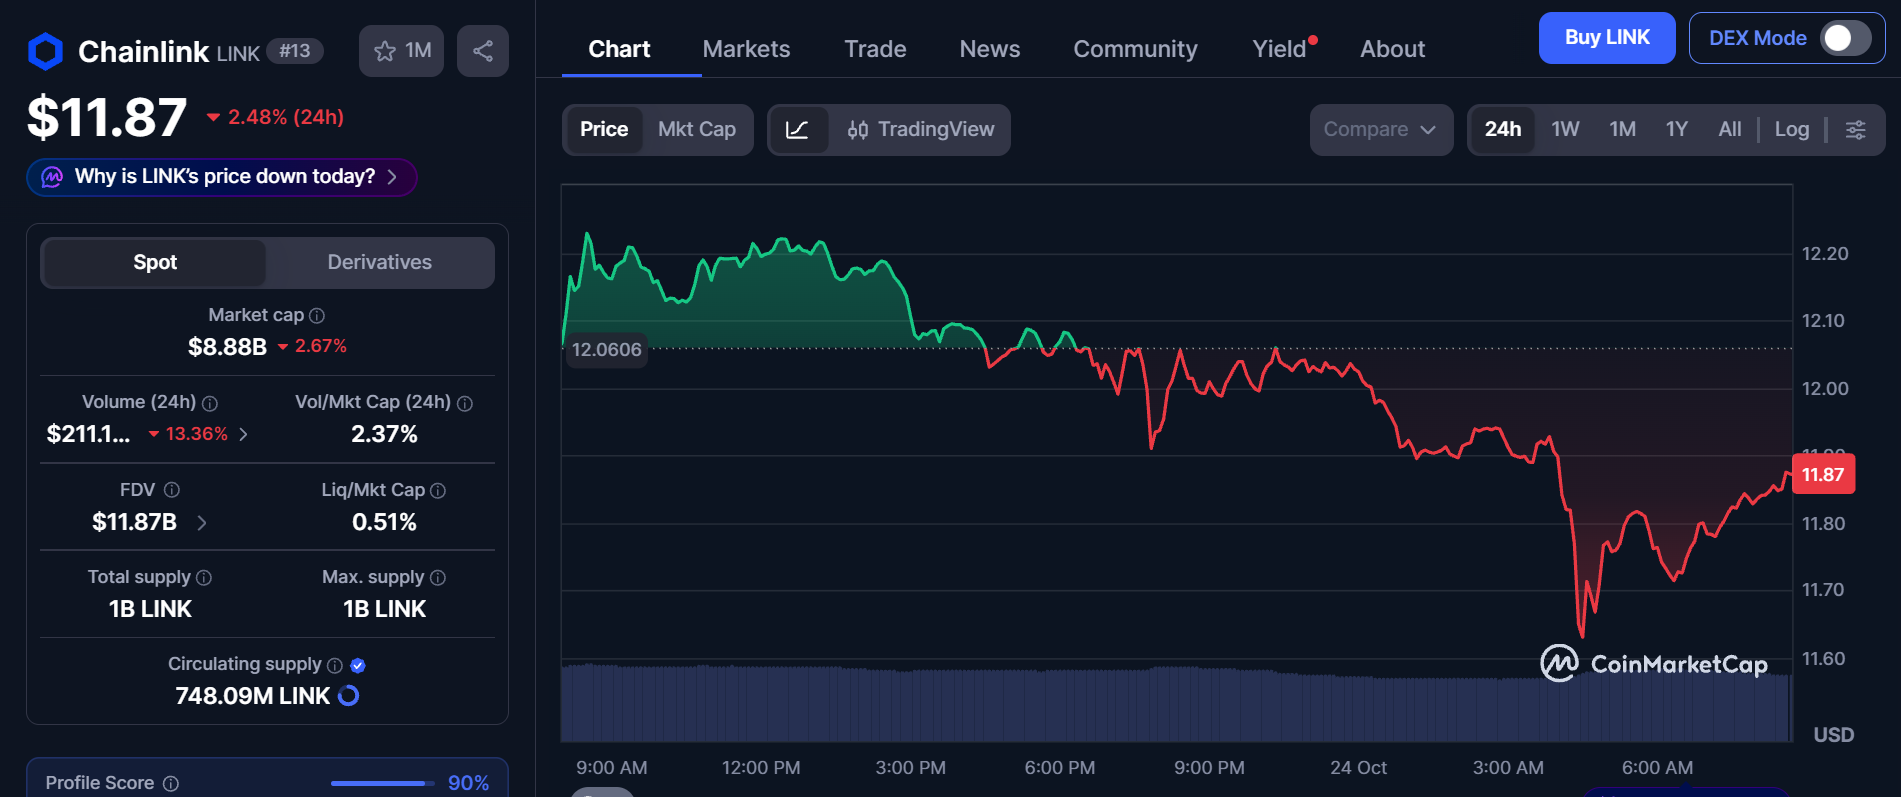Click the 11.87 current price label
Viewport: 1901px width, 797px height.
[1824, 474]
